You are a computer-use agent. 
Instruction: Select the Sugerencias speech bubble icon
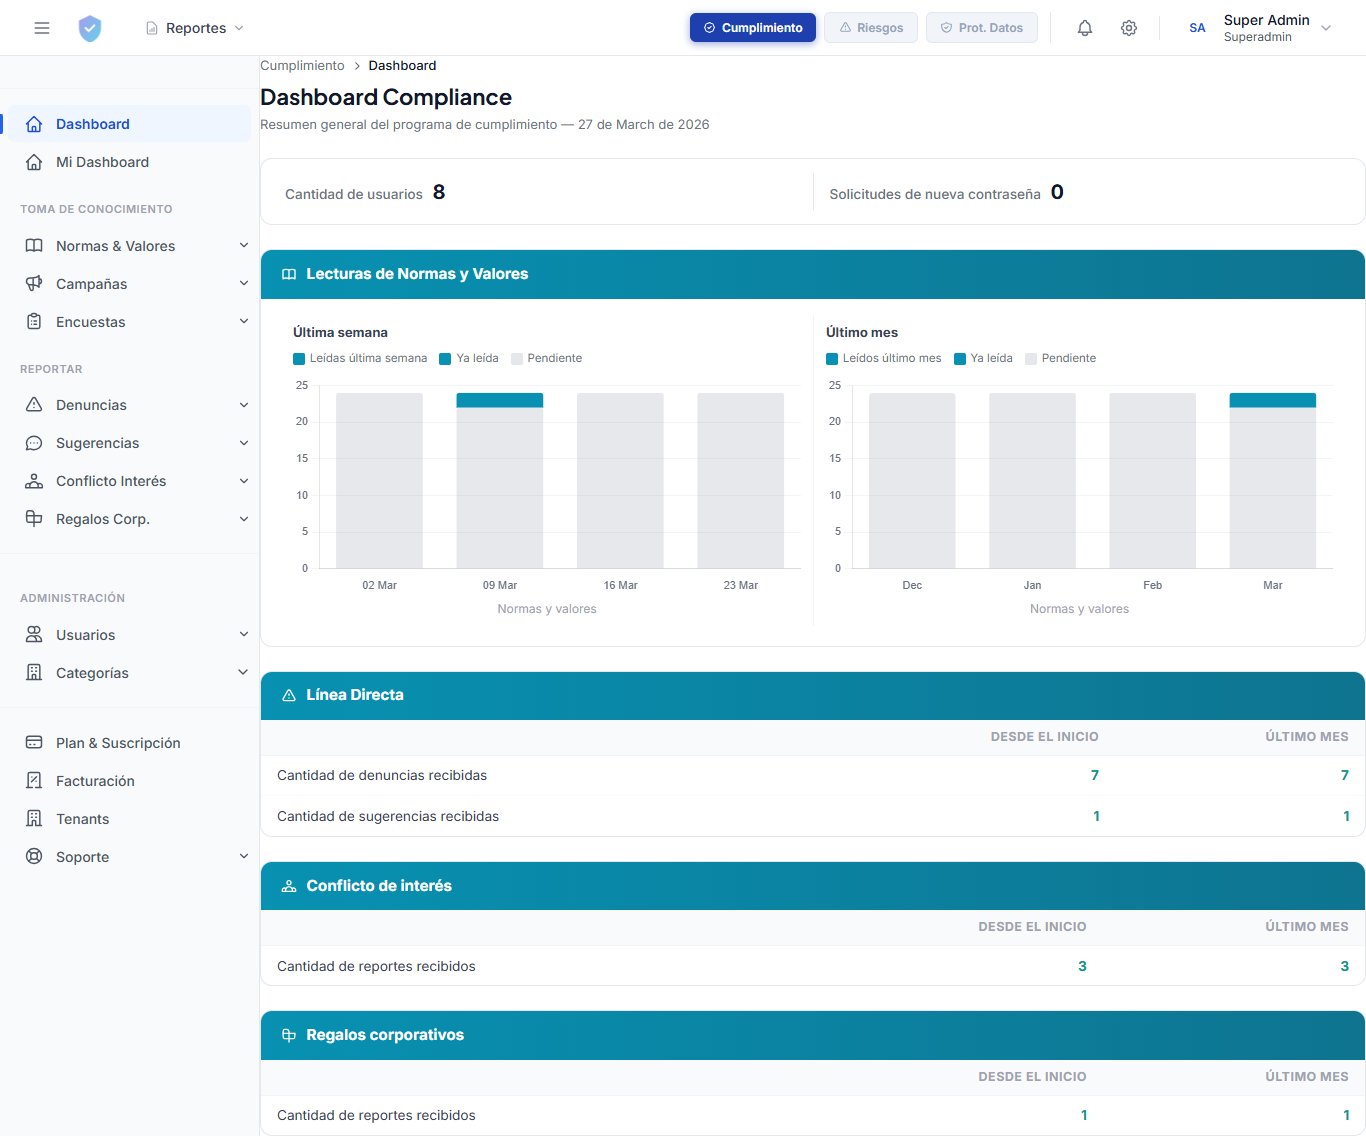pos(35,442)
